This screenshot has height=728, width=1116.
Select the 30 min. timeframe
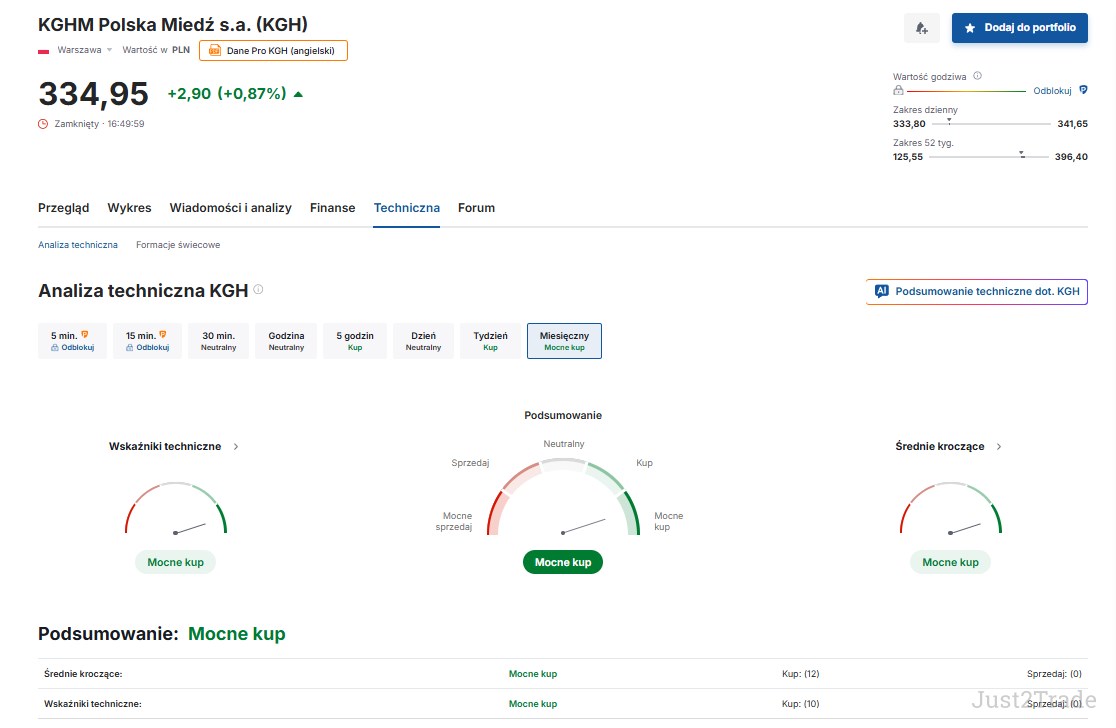click(x=219, y=341)
